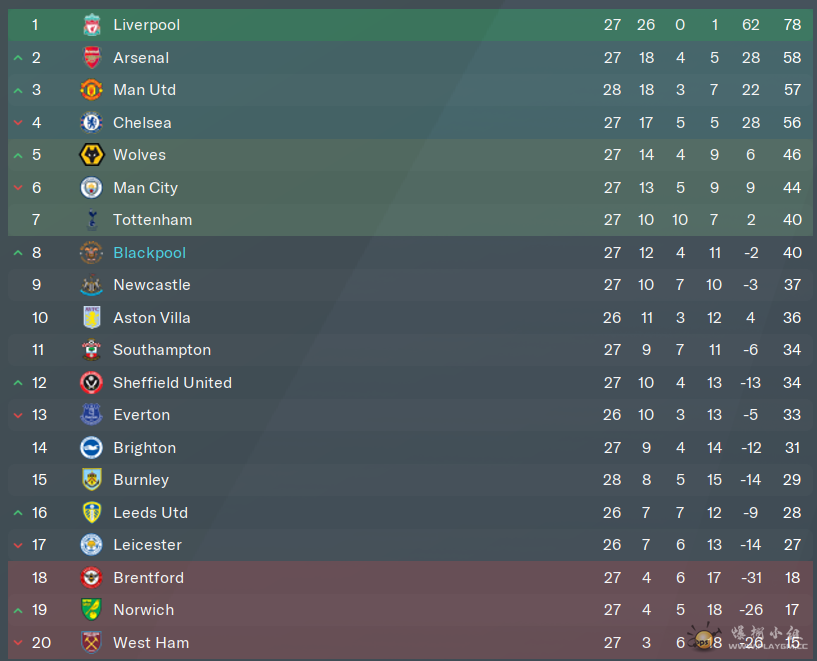
Task: Click the red down arrow beside Leicester
Action: pyautogui.click(x=18, y=546)
